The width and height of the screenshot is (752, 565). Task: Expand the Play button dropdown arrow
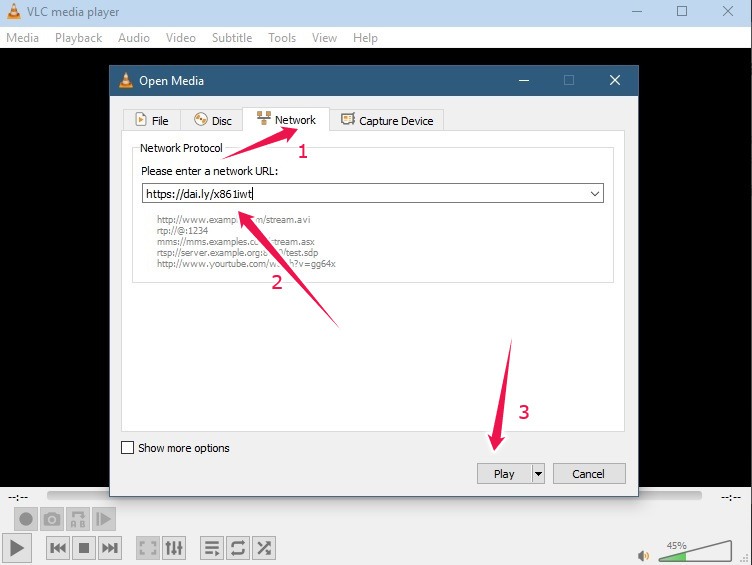point(539,474)
